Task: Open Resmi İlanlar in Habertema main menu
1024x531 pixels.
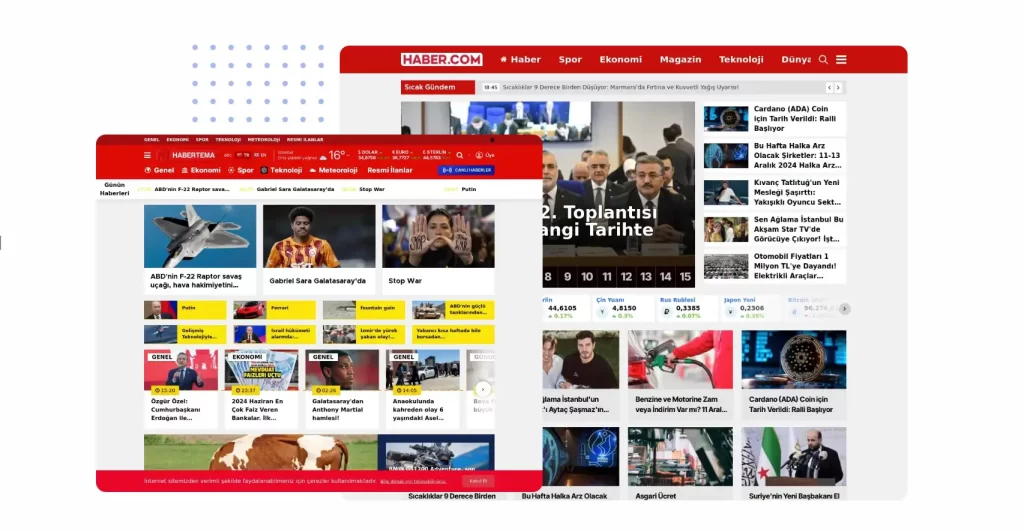Action: [390, 170]
